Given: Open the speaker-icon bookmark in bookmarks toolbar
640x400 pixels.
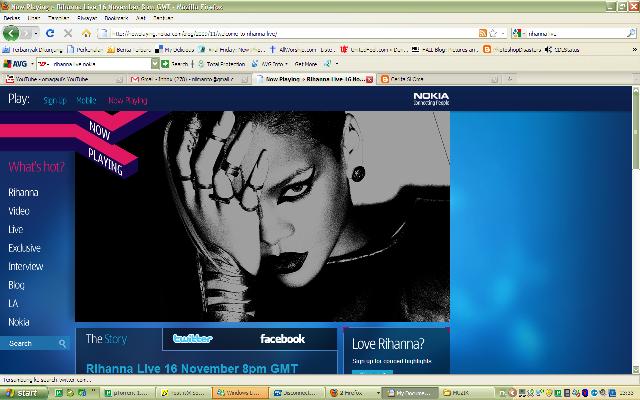Looking at the screenshot, I should point(562,49).
